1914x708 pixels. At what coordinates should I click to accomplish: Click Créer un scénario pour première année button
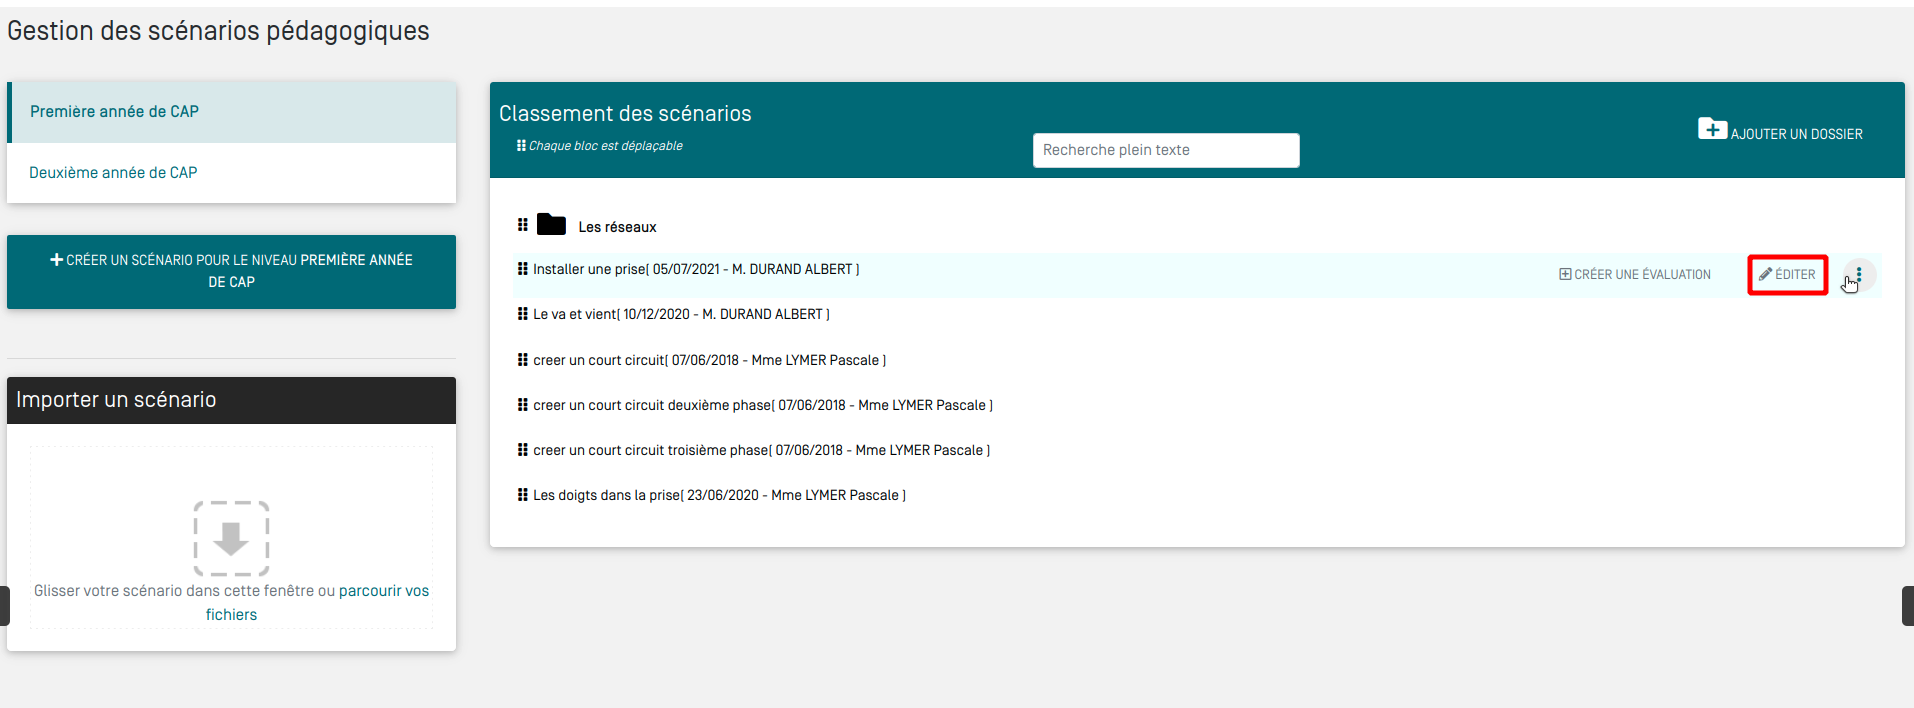coord(231,271)
